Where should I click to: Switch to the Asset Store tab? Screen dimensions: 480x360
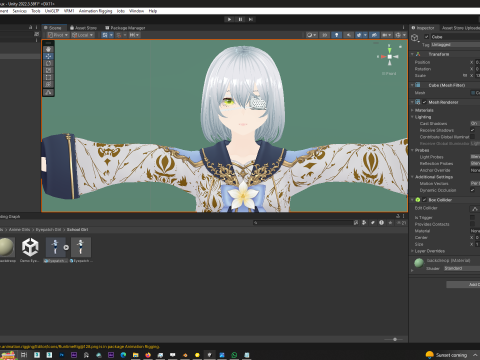coord(83,28)
